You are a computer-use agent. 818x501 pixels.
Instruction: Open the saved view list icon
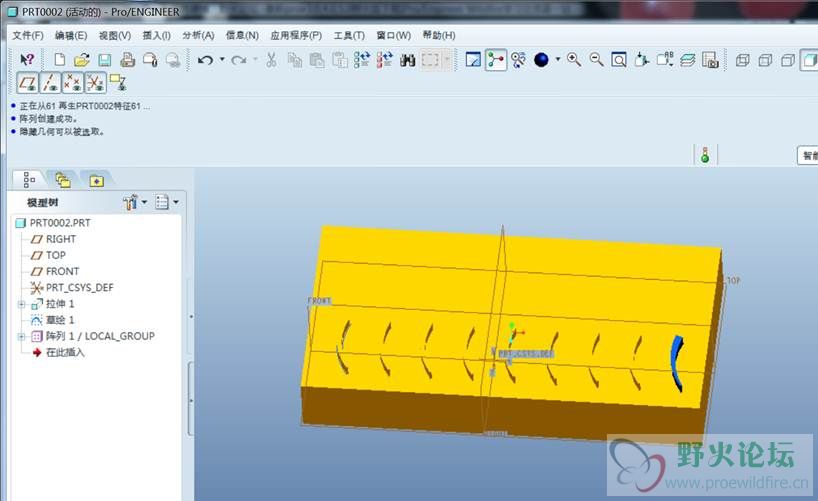tap(665, 59)
